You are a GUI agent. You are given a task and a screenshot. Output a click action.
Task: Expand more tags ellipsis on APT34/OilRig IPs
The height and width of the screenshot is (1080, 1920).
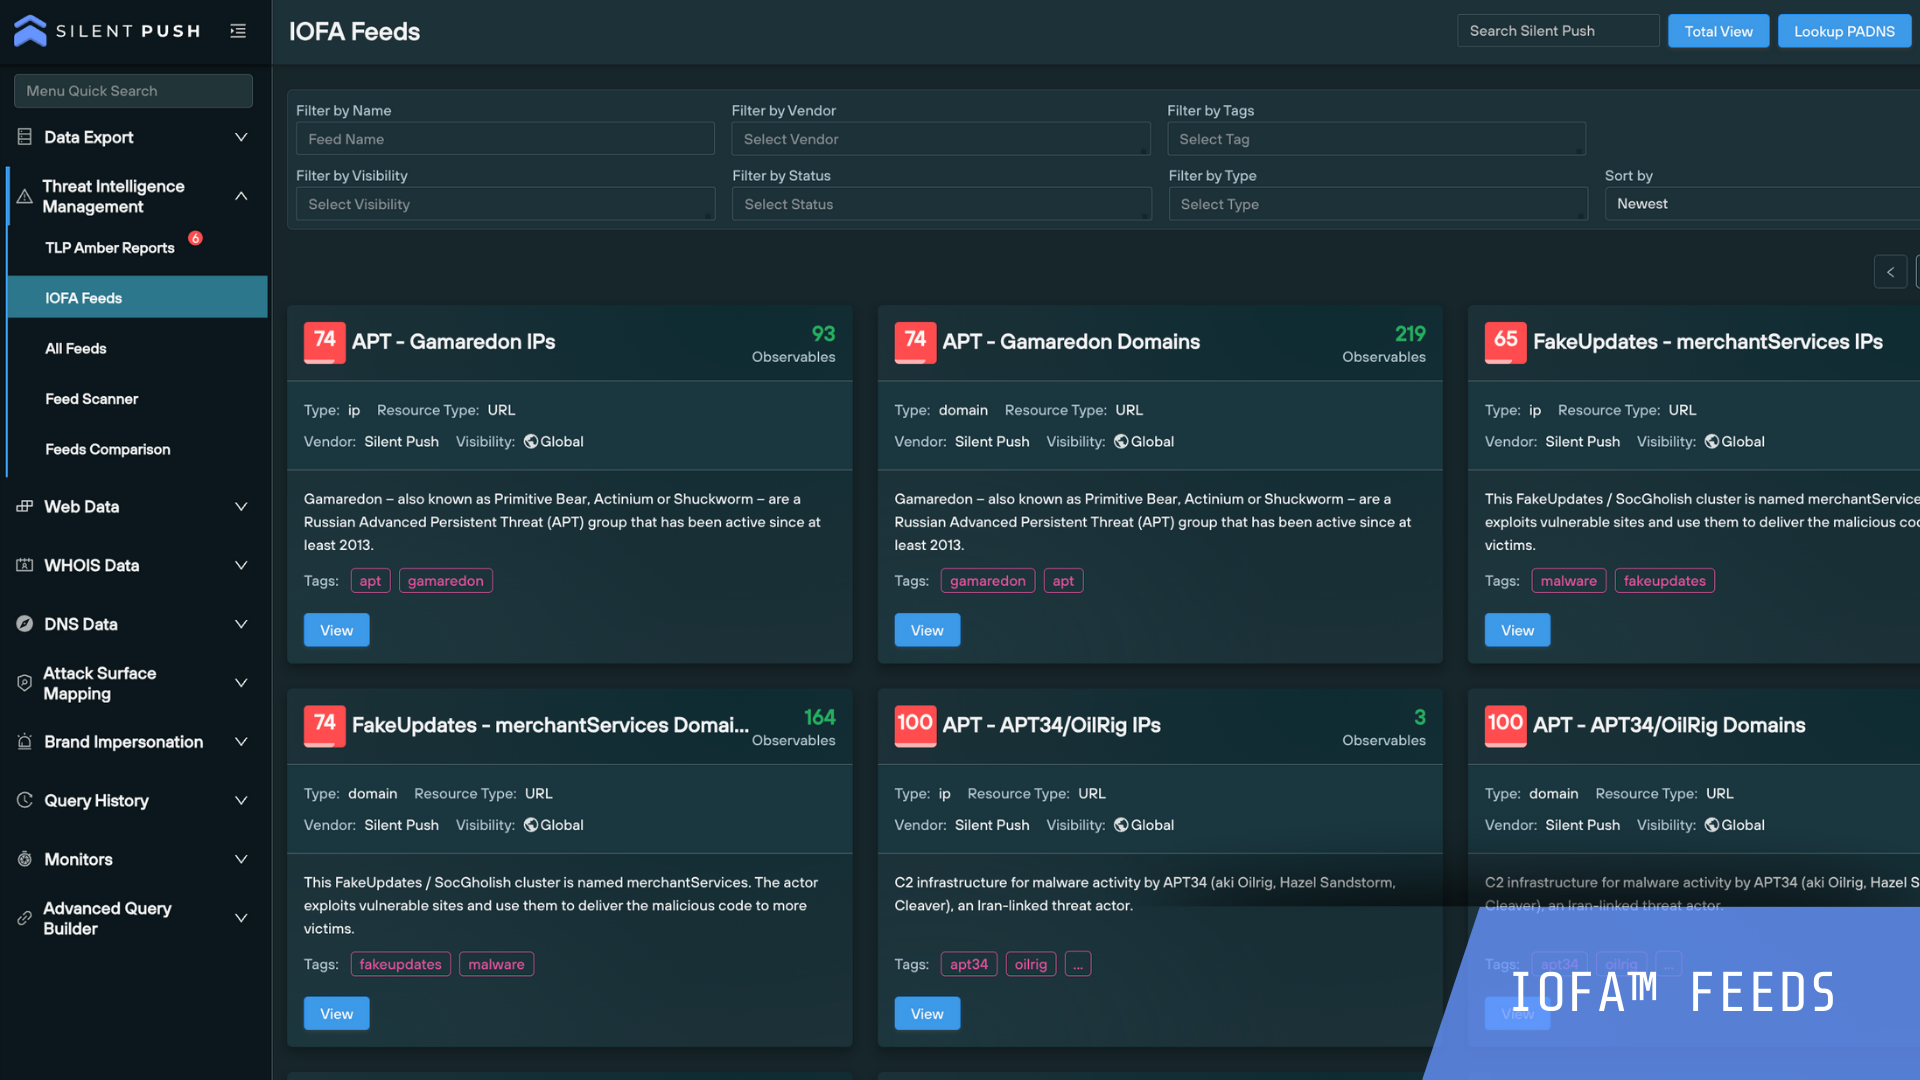[x=1078, y=964]
